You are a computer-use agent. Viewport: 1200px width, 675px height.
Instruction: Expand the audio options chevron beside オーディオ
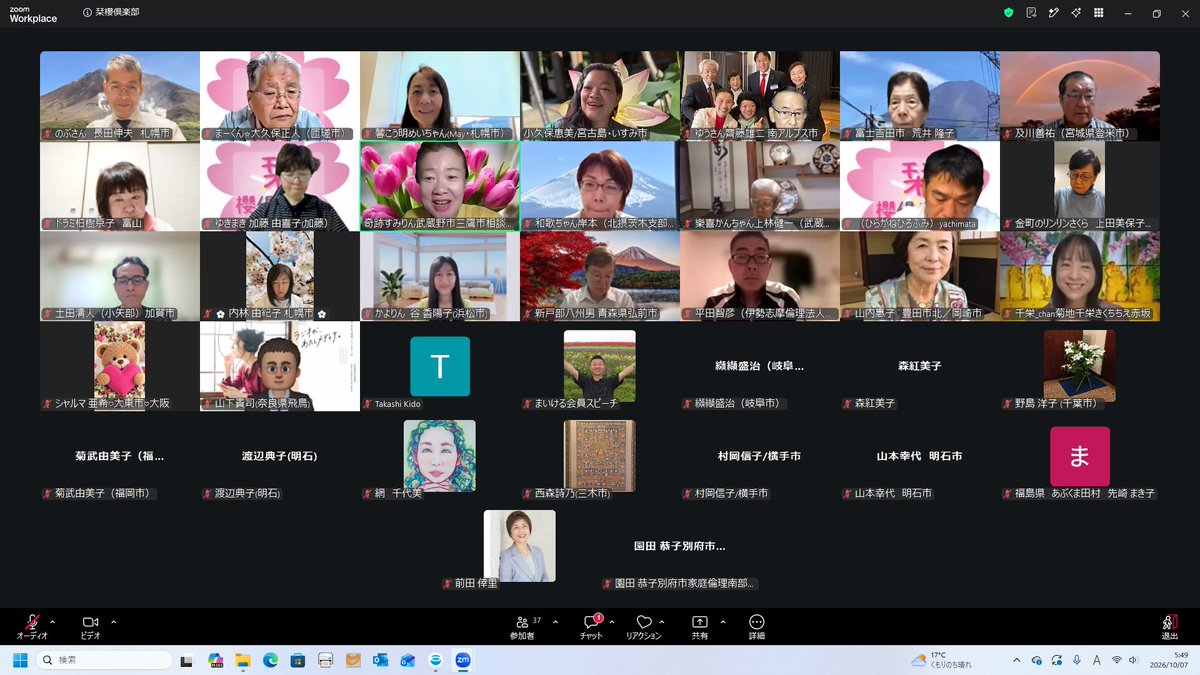tap(52, 621)
